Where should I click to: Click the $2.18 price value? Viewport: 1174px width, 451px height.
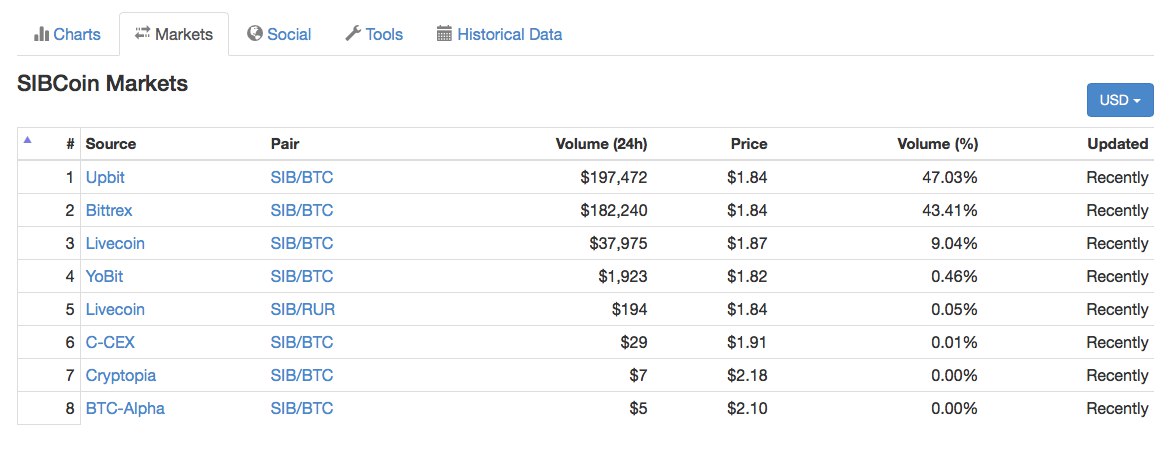tap(747, 375)
